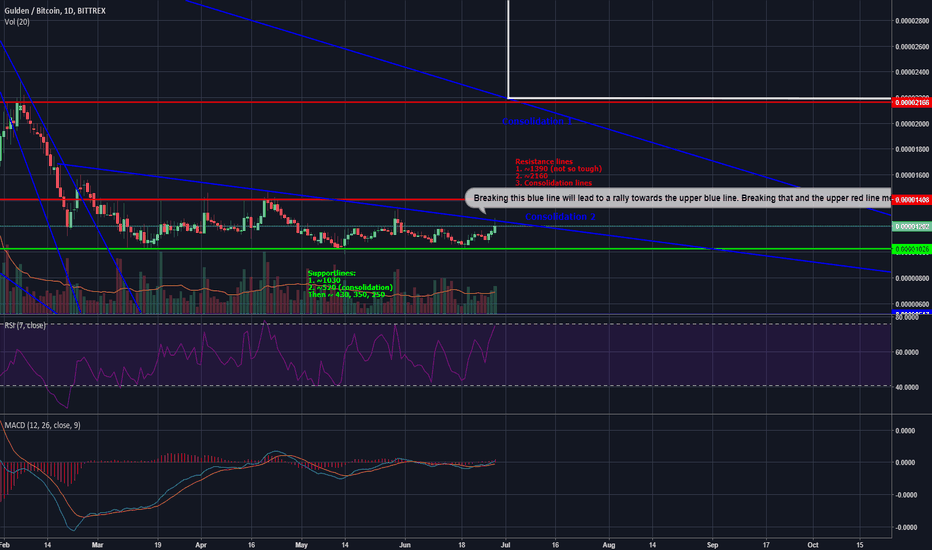Screen dimensions: 932x550
Task: Click the red 0.00002166 price label
Action: click(x=911, y=102)
